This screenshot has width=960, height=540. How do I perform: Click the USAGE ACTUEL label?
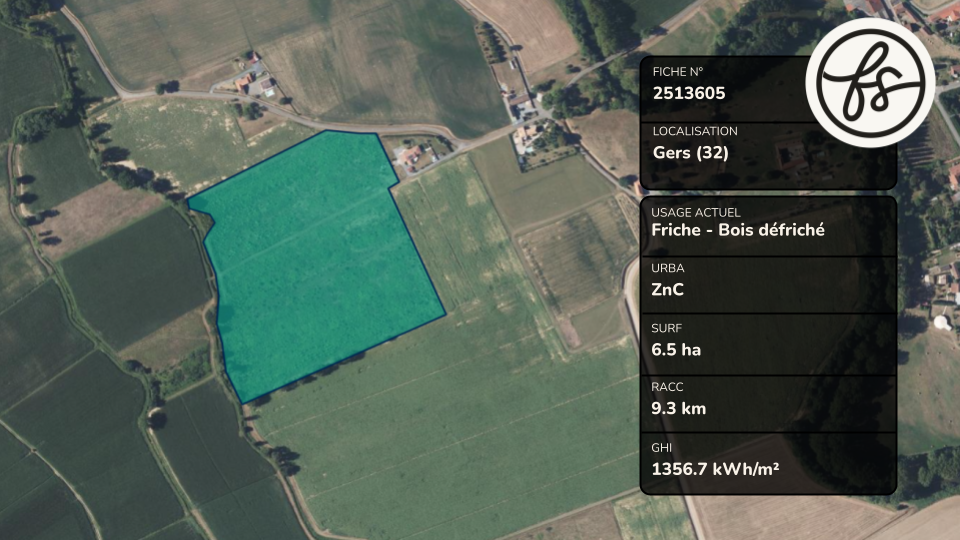(x=696, y=212)
